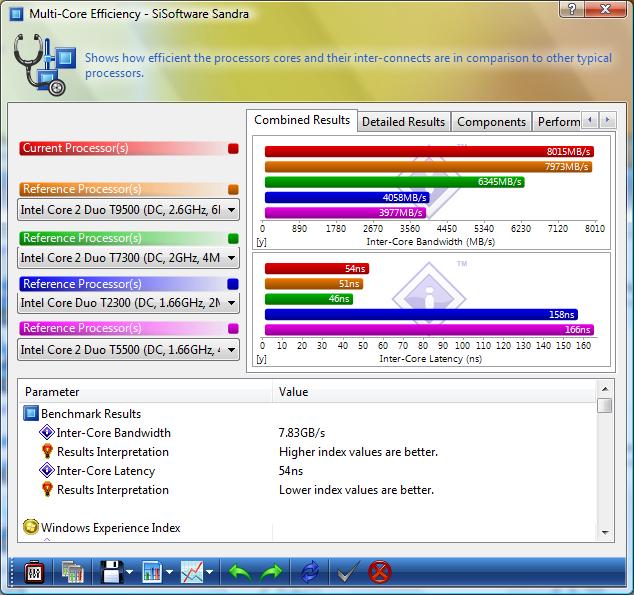Click the red 54ns latency bar
Viewport: 634px width, 596px height.
click(317, 268)
